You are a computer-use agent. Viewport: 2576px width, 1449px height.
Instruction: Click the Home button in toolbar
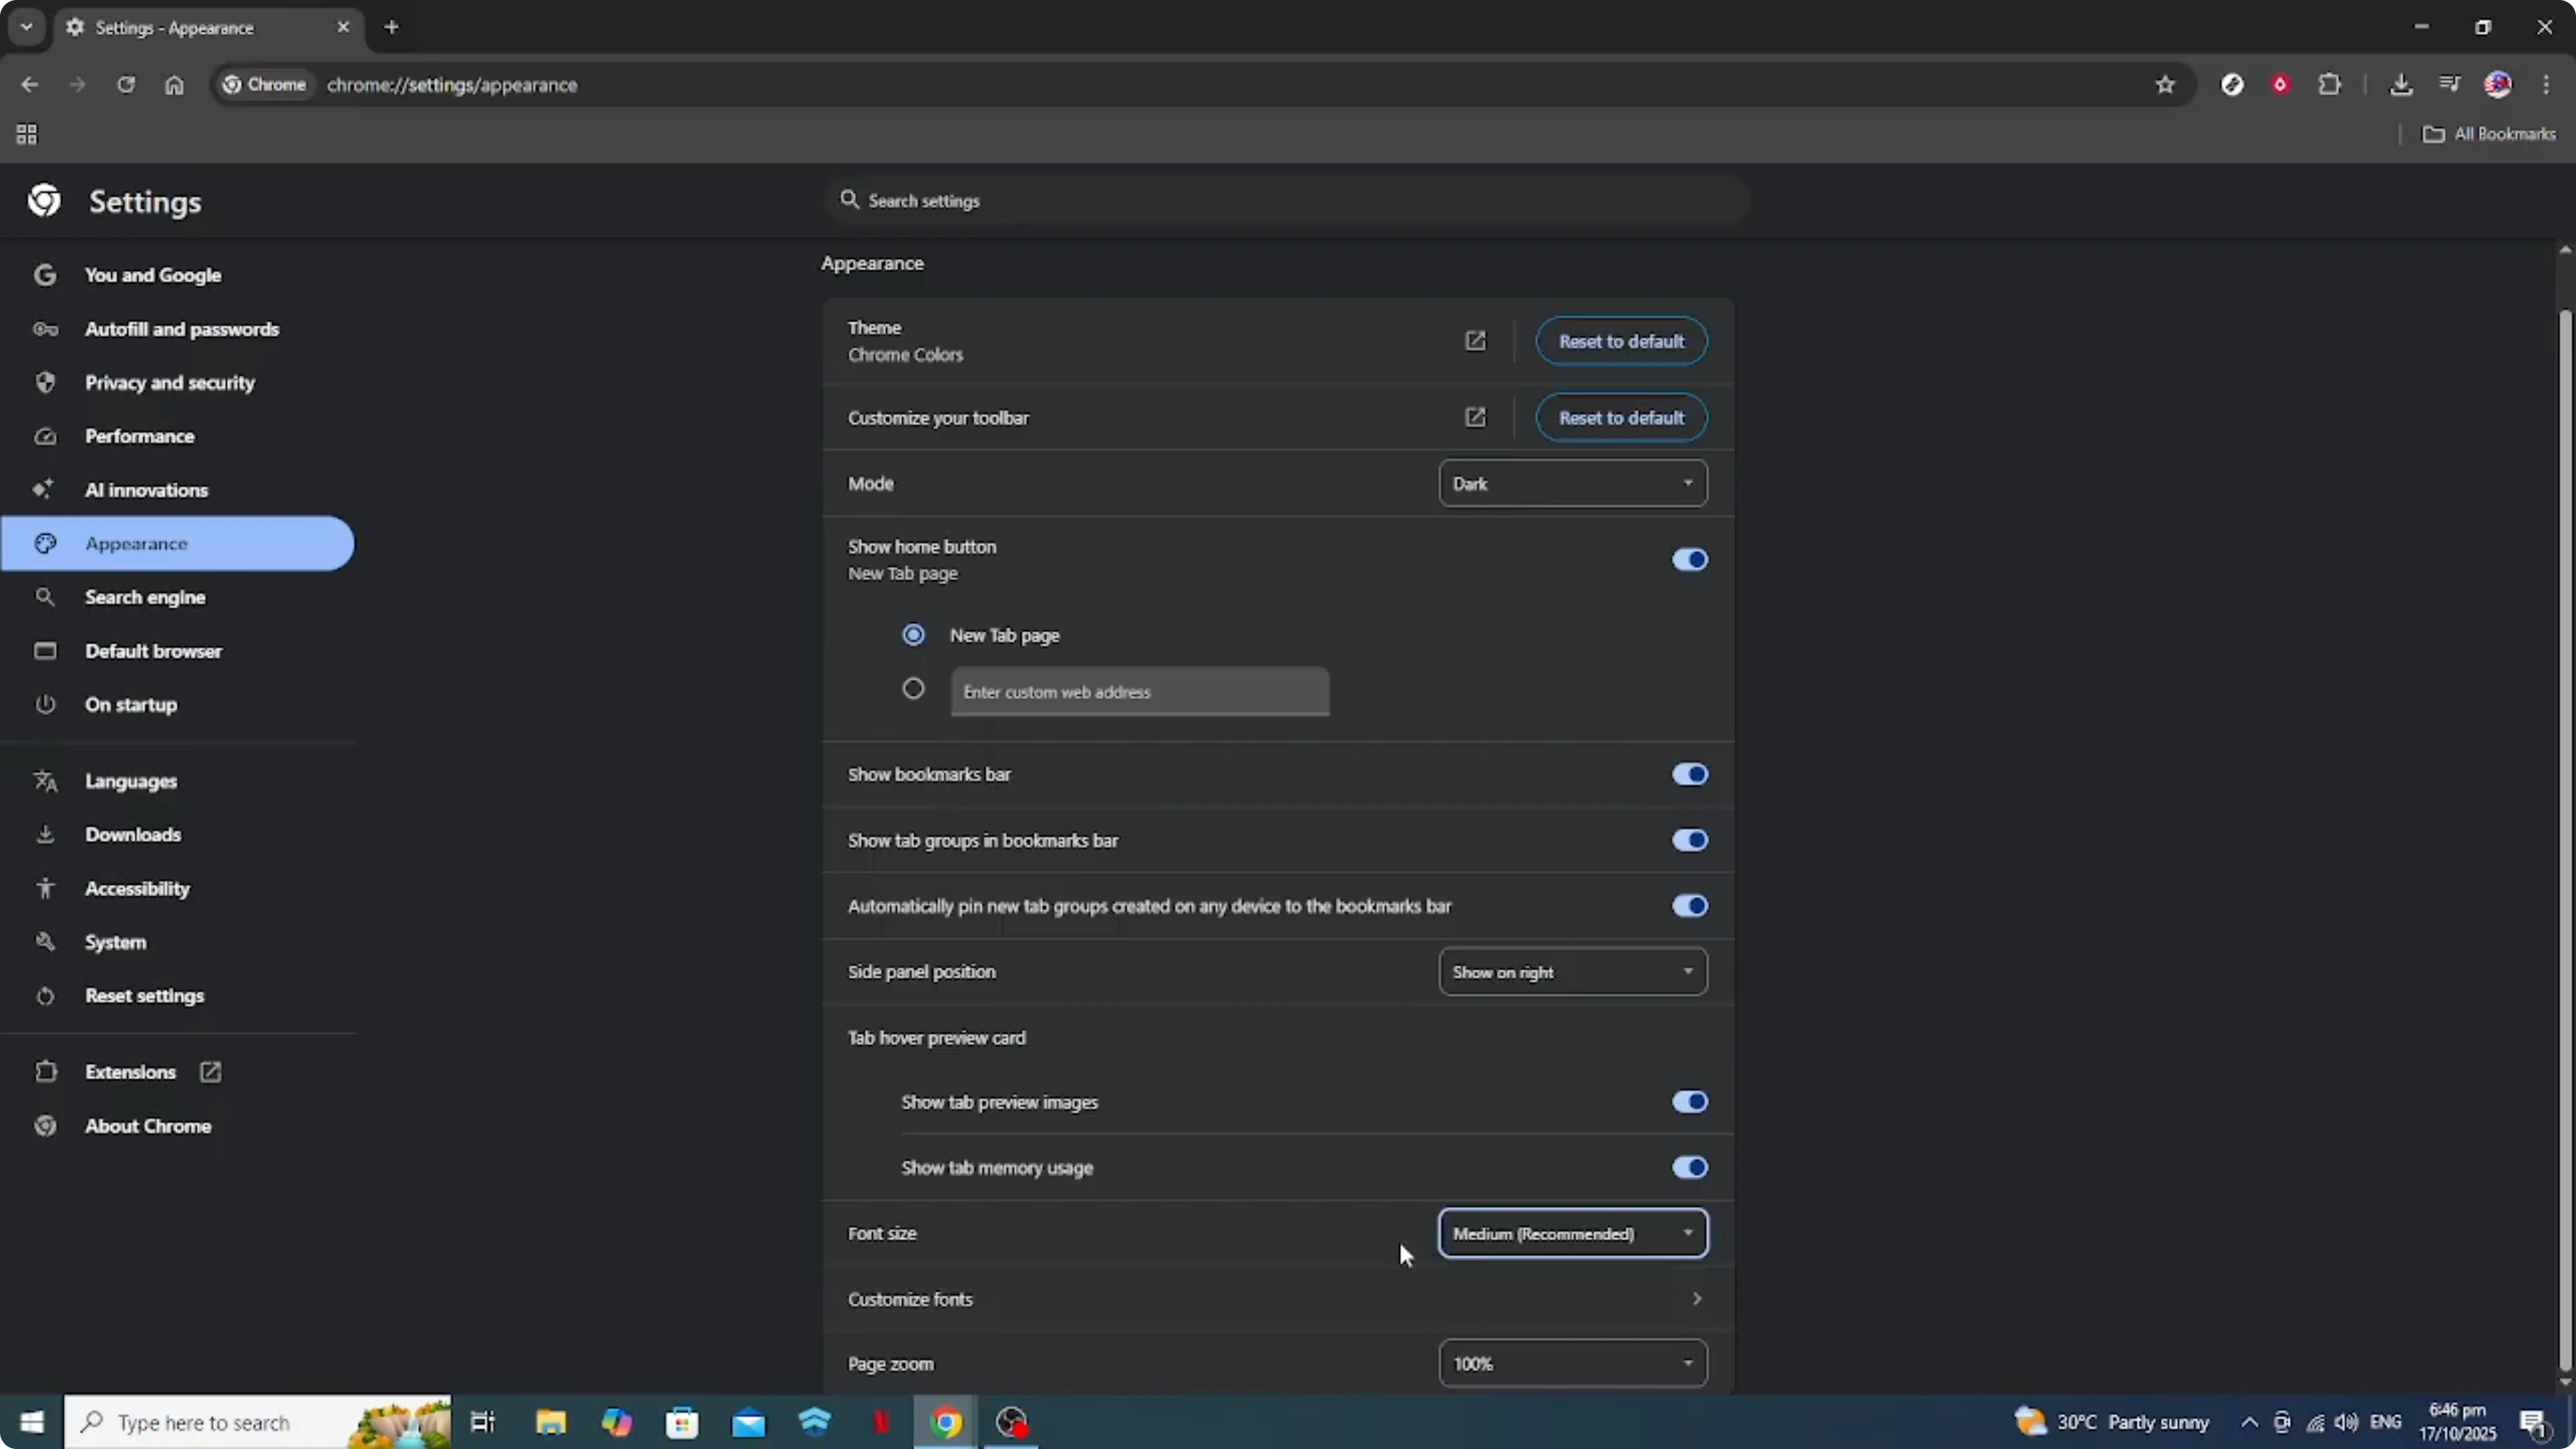pyautogui.click(x=174, y=85)
